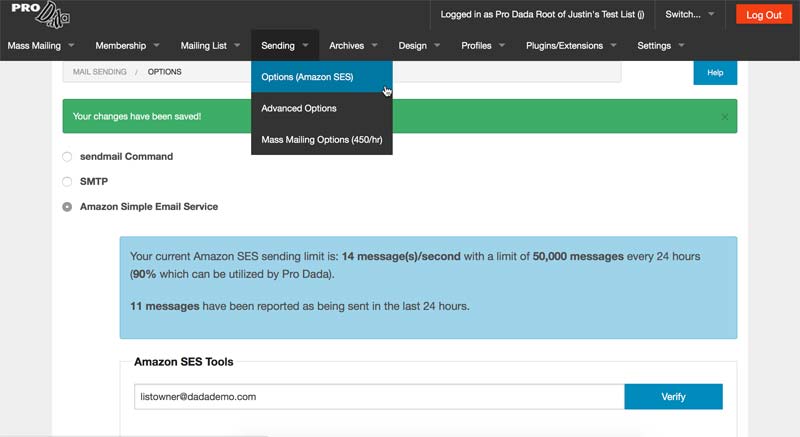Select Amazon Simple Email Service radio option
The height and width of the screenshot is (437, 800).
[x=67, y=207]
